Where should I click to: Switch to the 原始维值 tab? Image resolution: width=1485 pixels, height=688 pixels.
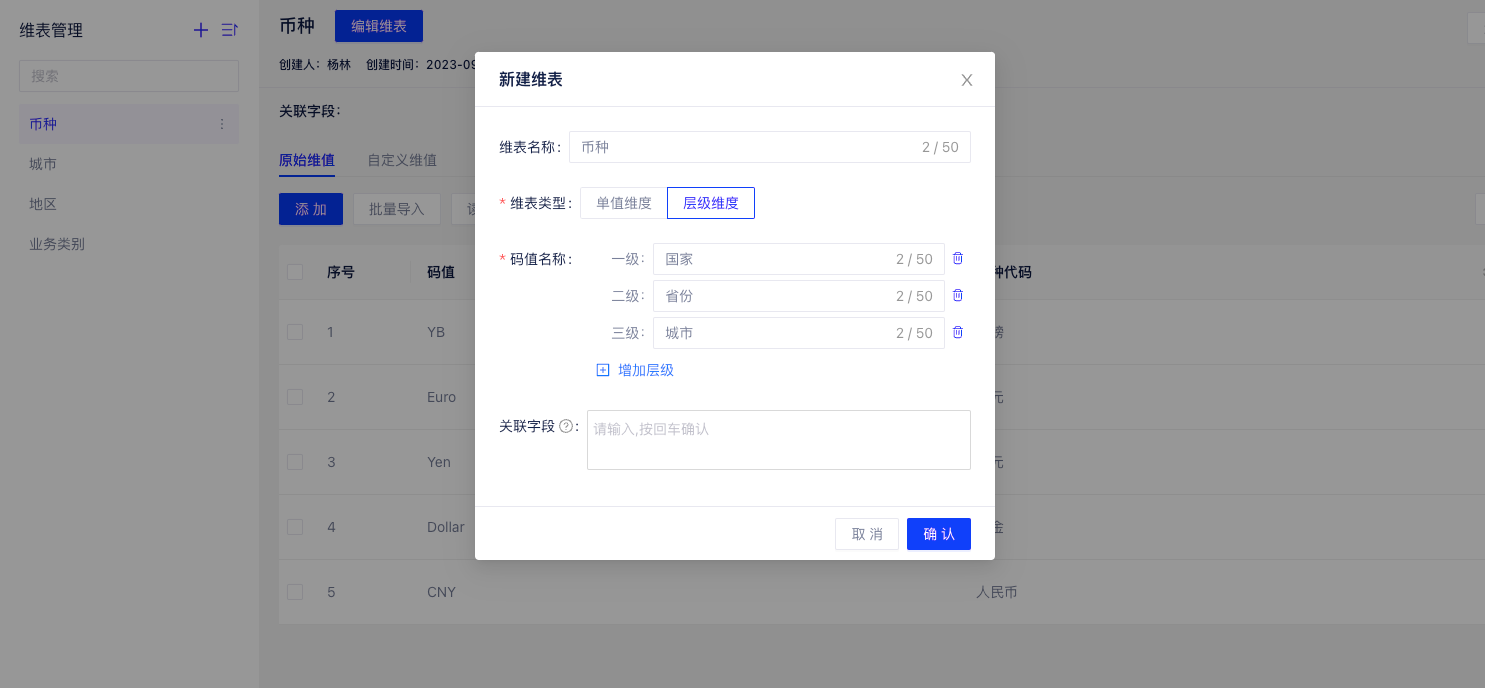pos(306,160)
